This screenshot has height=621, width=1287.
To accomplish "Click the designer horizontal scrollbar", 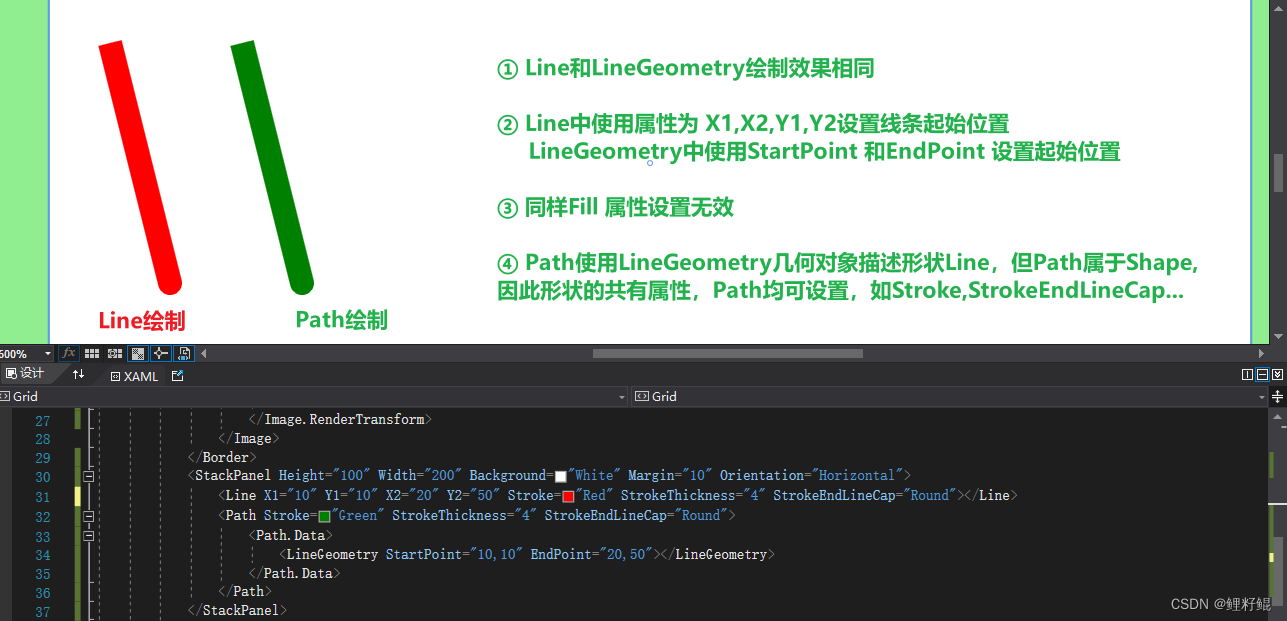I will [726, 353].
